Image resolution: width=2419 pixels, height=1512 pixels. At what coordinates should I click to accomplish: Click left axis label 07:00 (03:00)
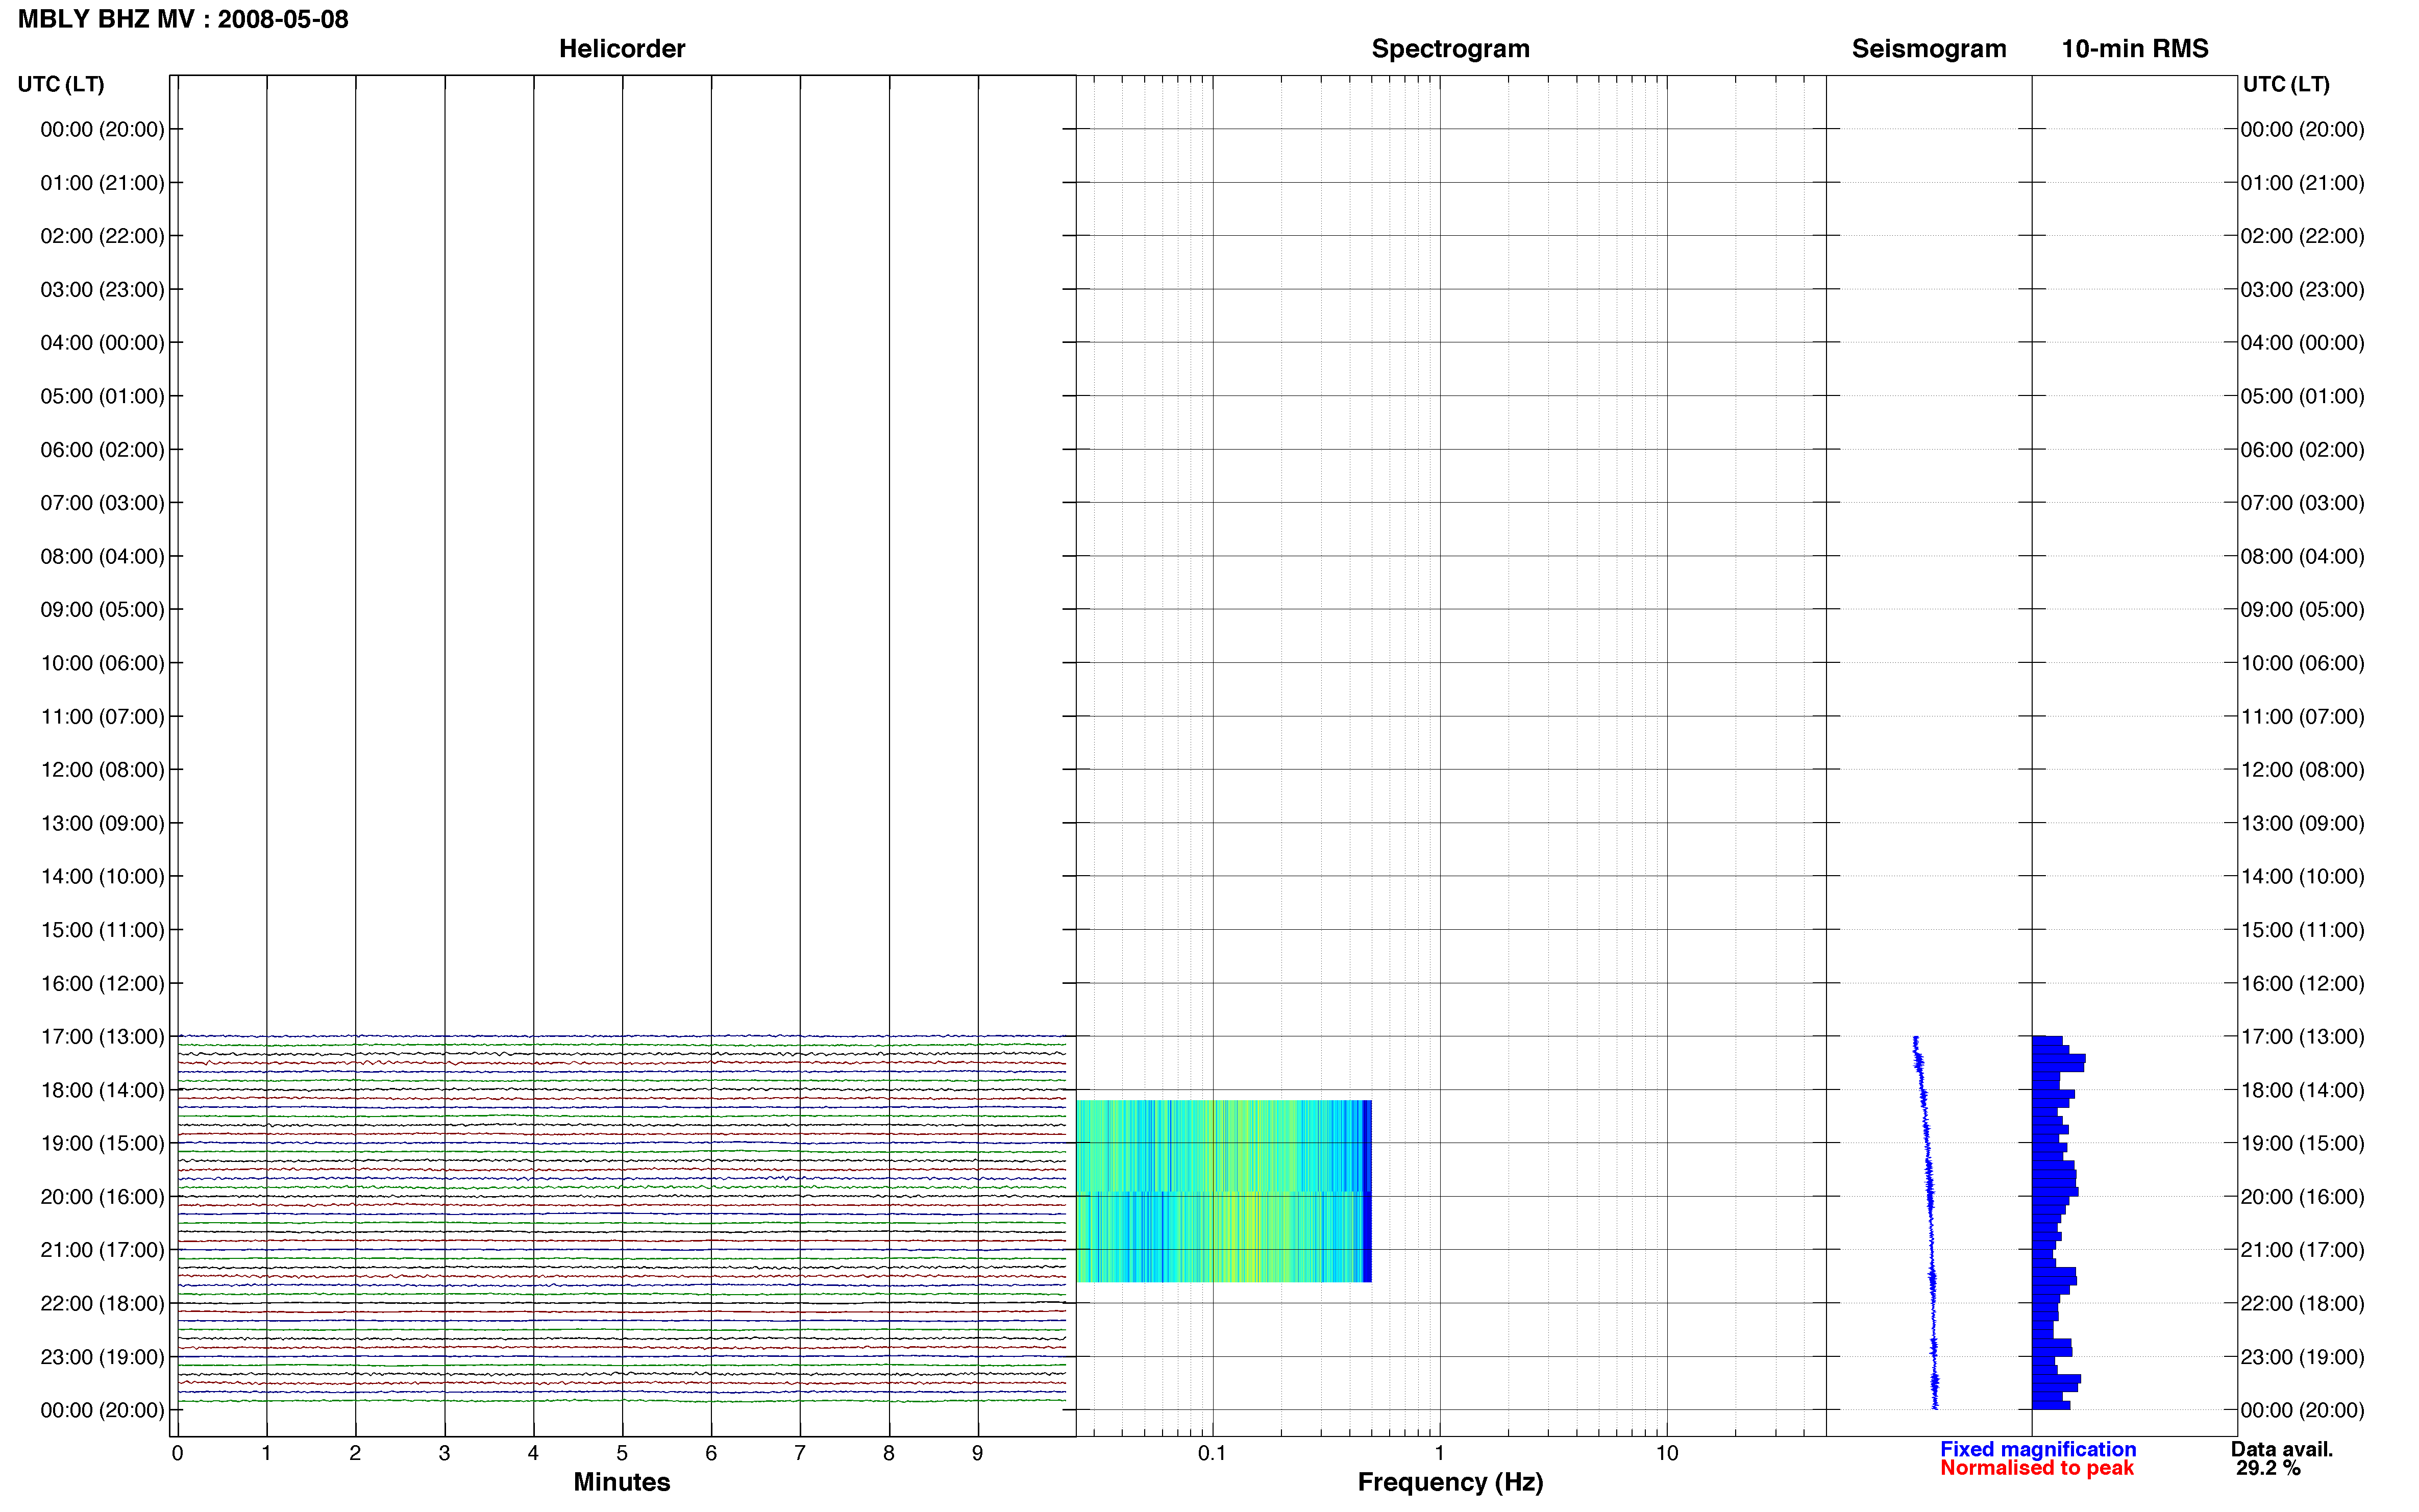coord(102,503)
